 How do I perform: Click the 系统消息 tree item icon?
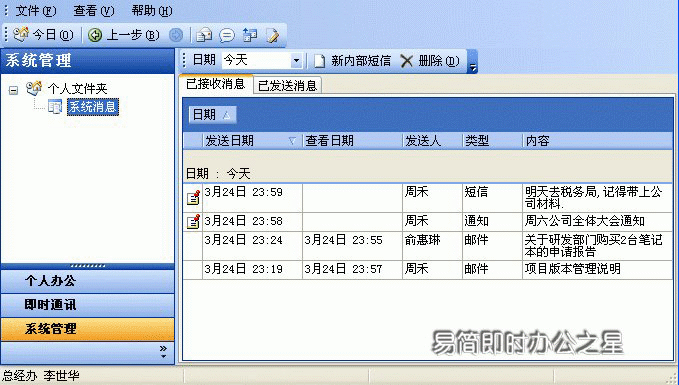click(55, 107)
